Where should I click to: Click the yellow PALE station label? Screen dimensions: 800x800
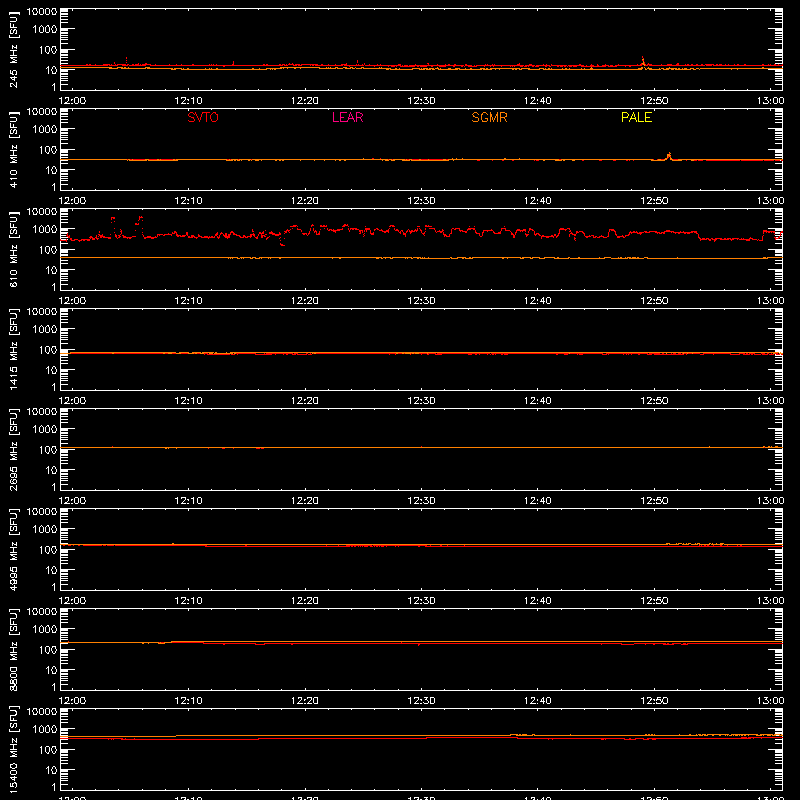coord(636,117)
